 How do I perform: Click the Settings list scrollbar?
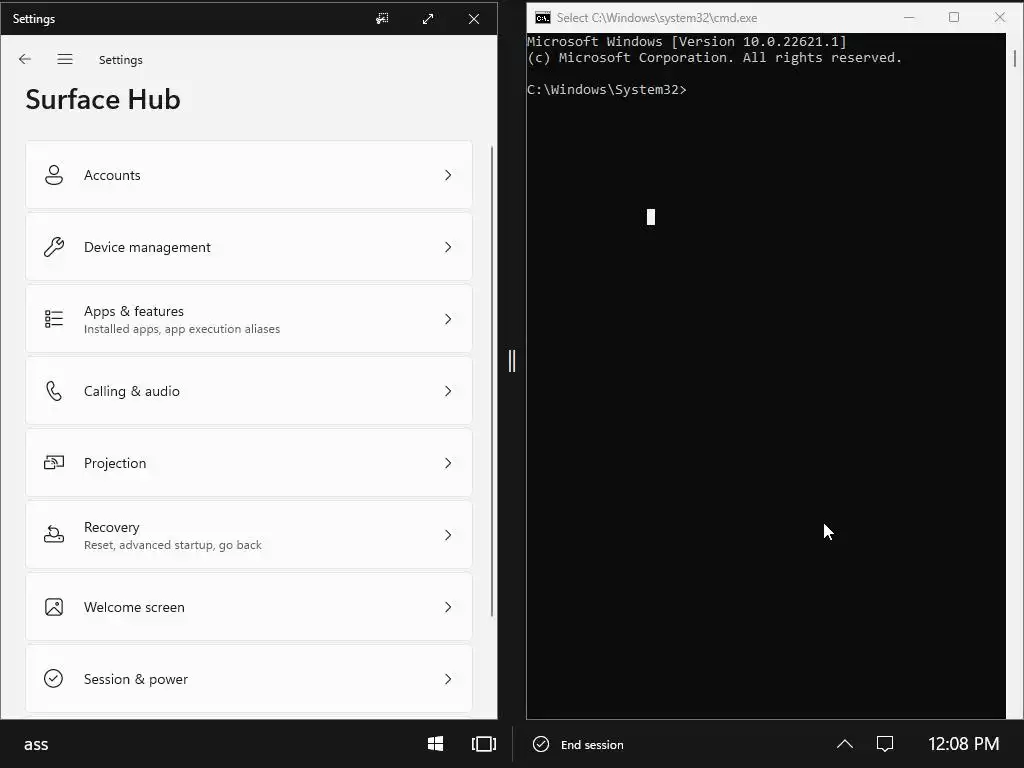click(492, 381)
